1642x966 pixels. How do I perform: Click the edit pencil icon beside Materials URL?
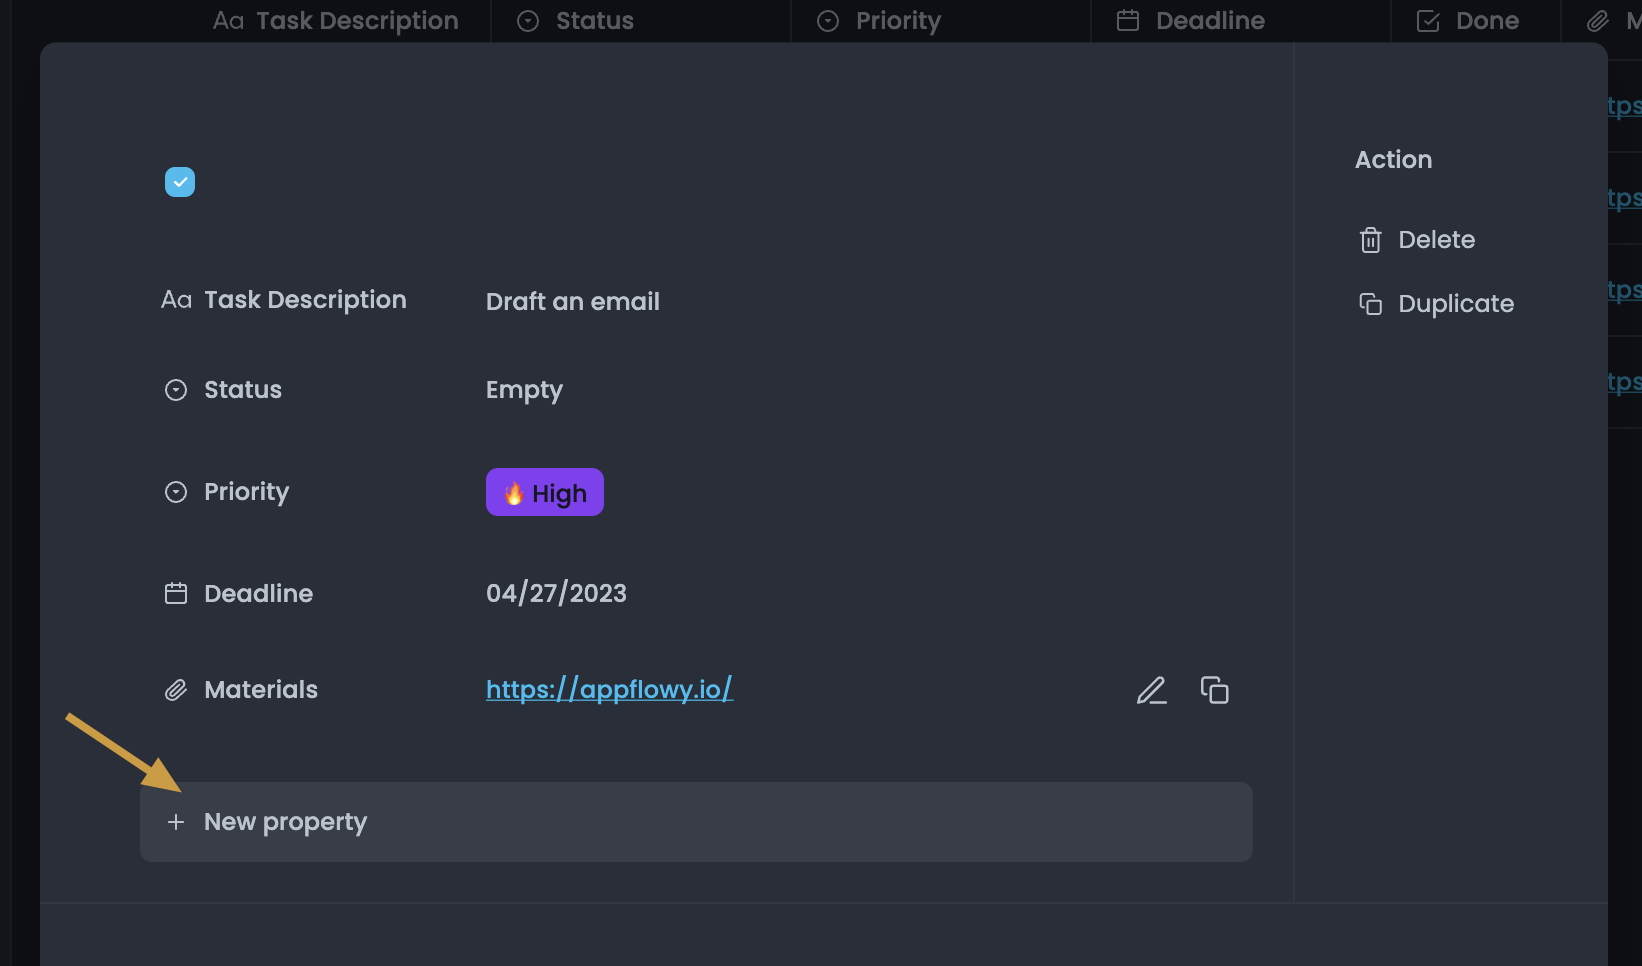(x=1151, y=690)
